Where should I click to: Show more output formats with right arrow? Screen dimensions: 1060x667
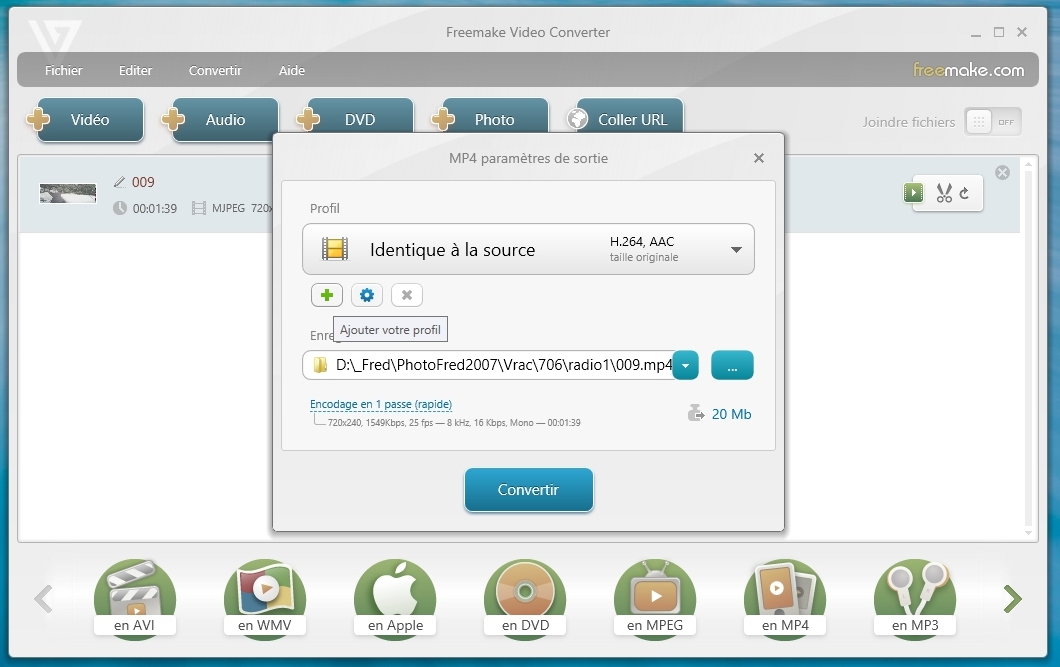click(1012, 599)
